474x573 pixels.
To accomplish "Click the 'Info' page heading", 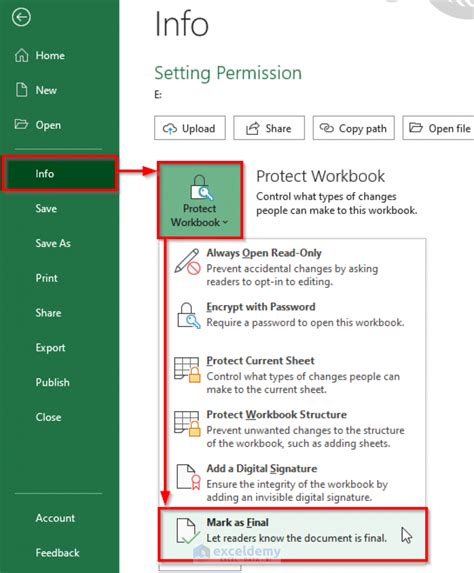I will click(182, 24).
